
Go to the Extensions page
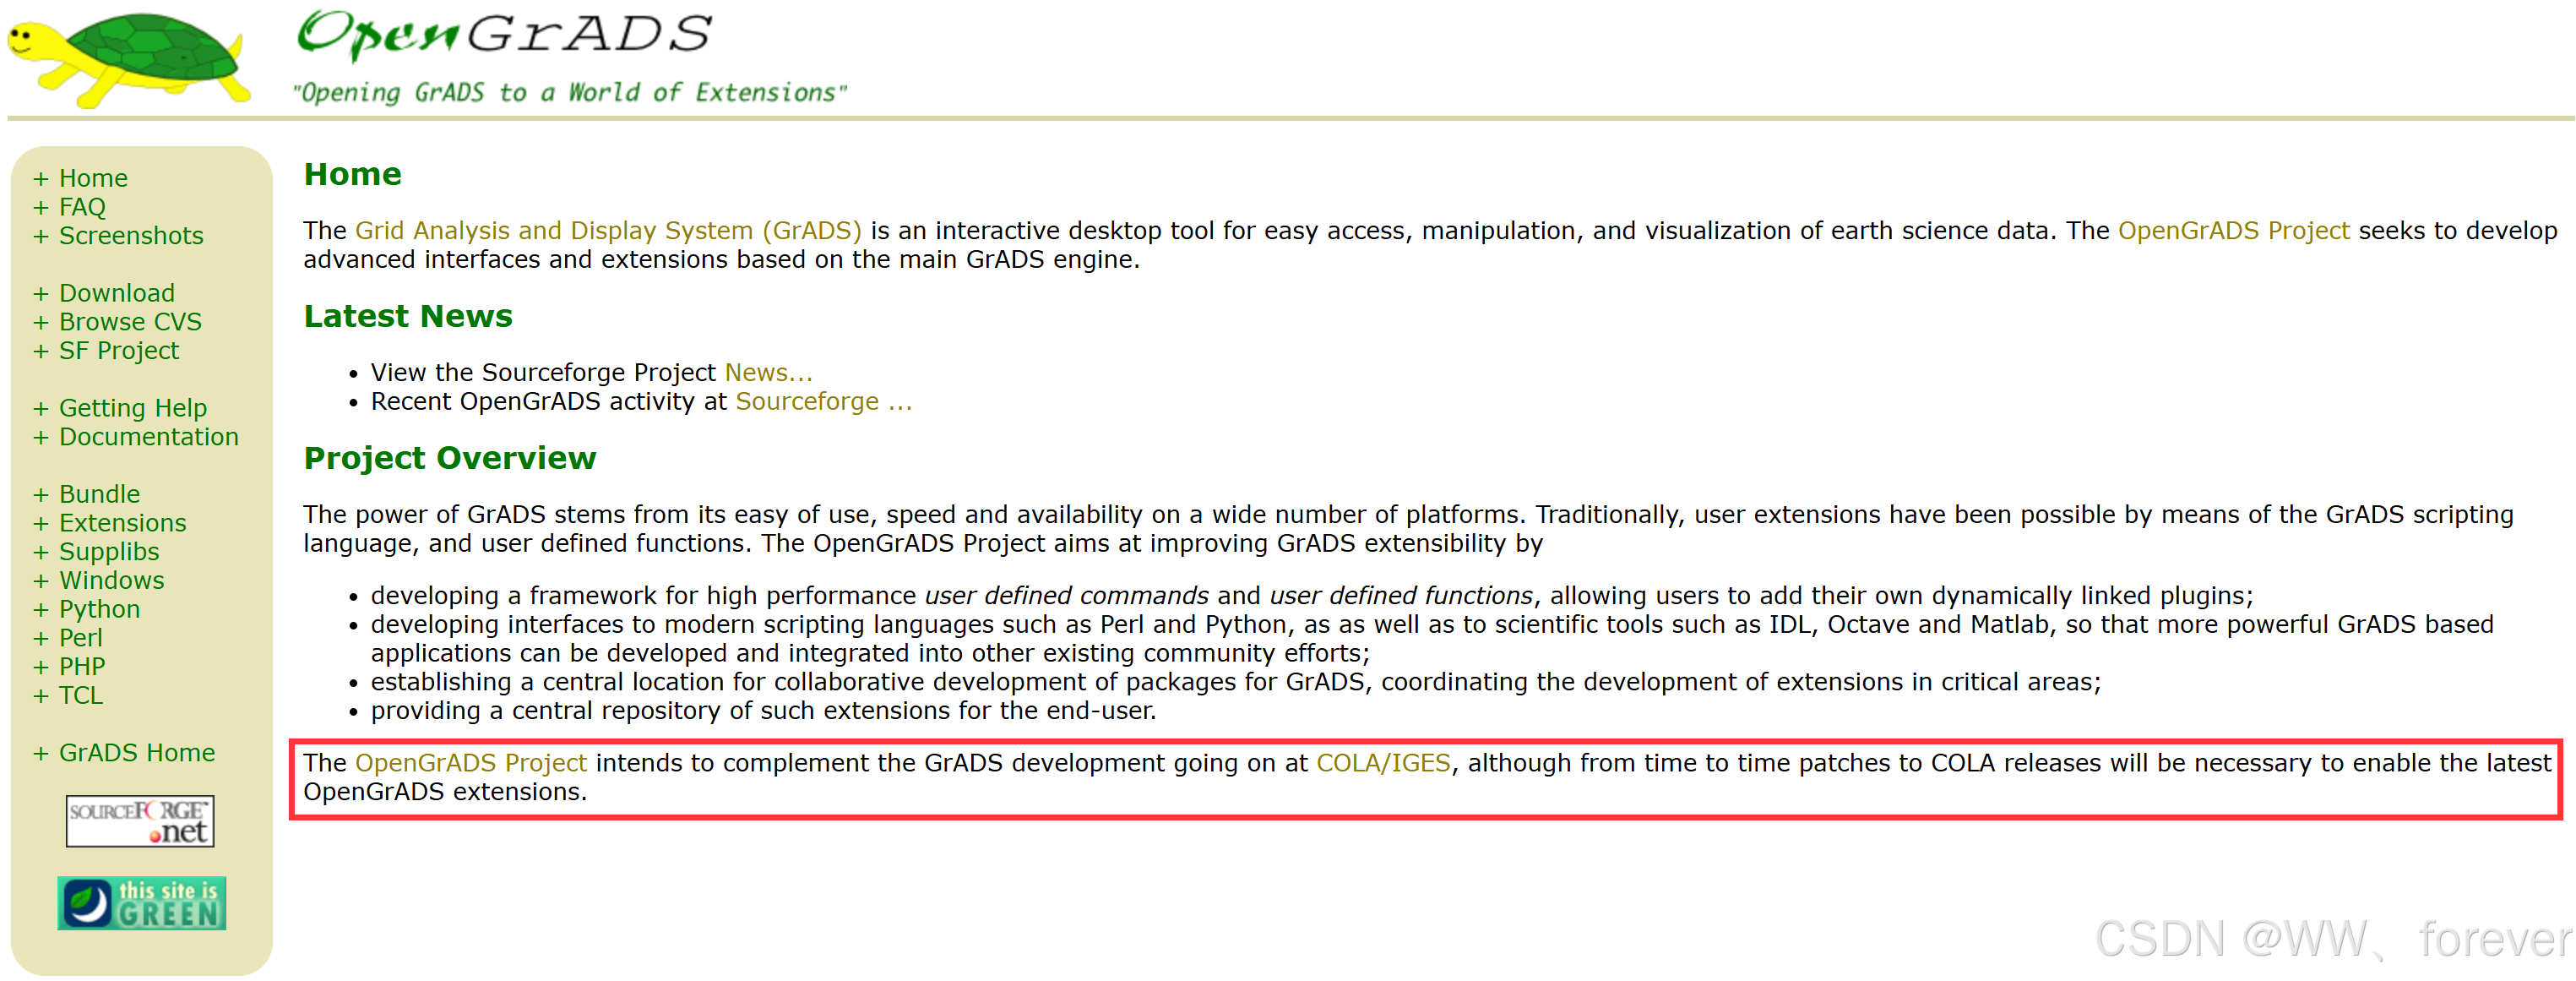[122, 523]
